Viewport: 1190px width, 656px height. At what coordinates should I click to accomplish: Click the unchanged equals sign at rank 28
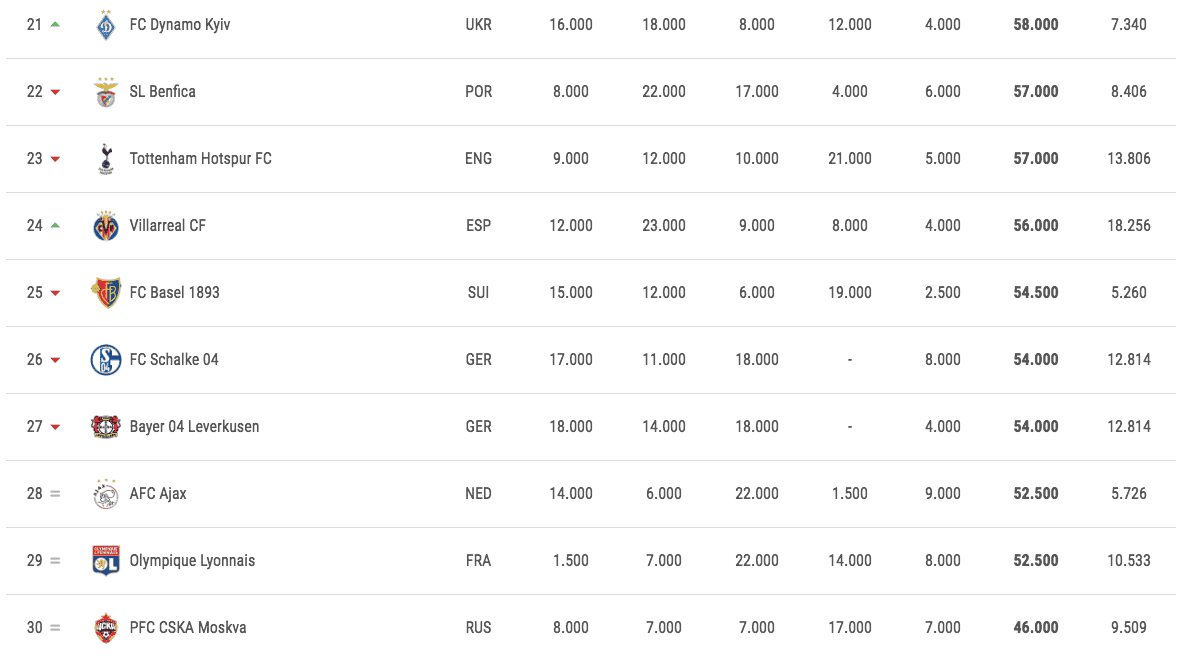pos(55,494)
